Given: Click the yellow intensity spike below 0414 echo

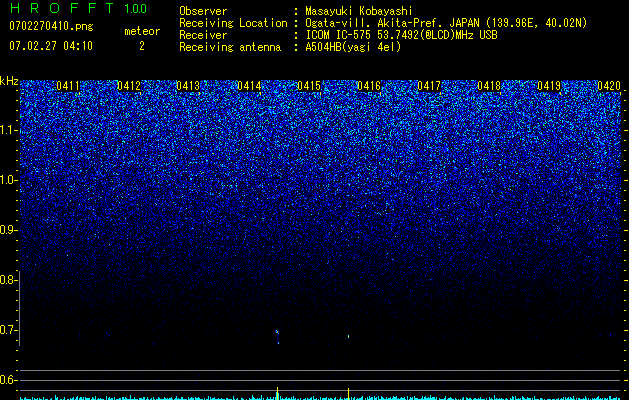Looking at the screenshot, I should [277, 393].
